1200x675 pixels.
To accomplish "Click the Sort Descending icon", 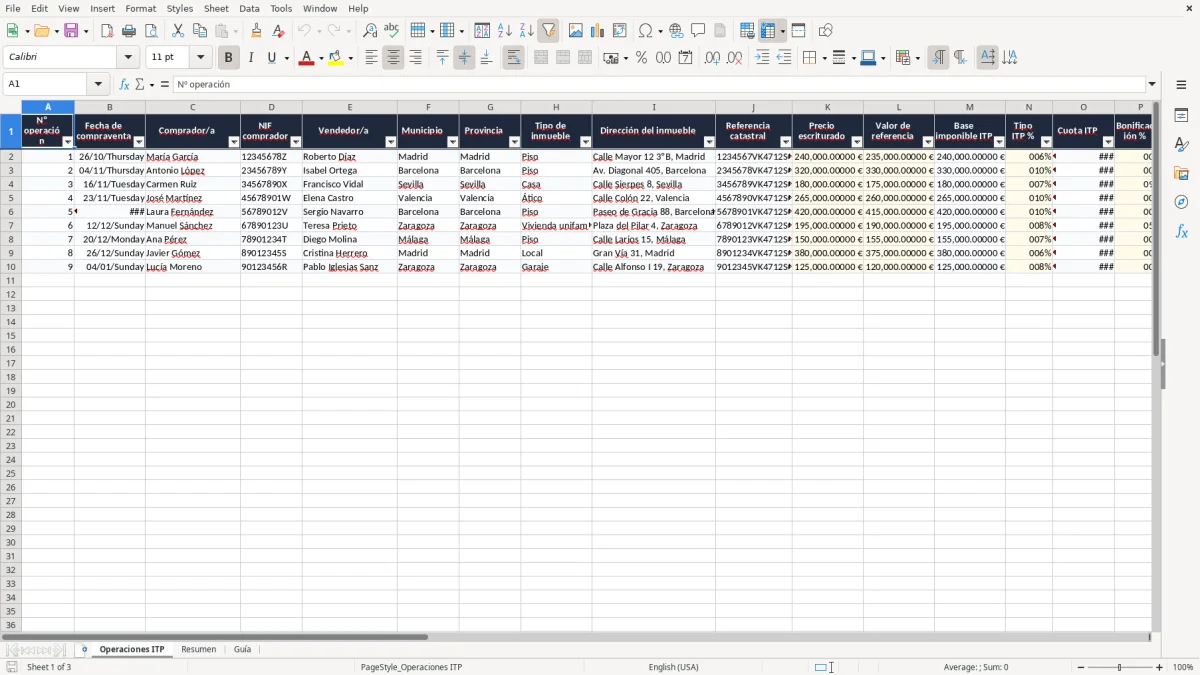I will tap(527, 31).
